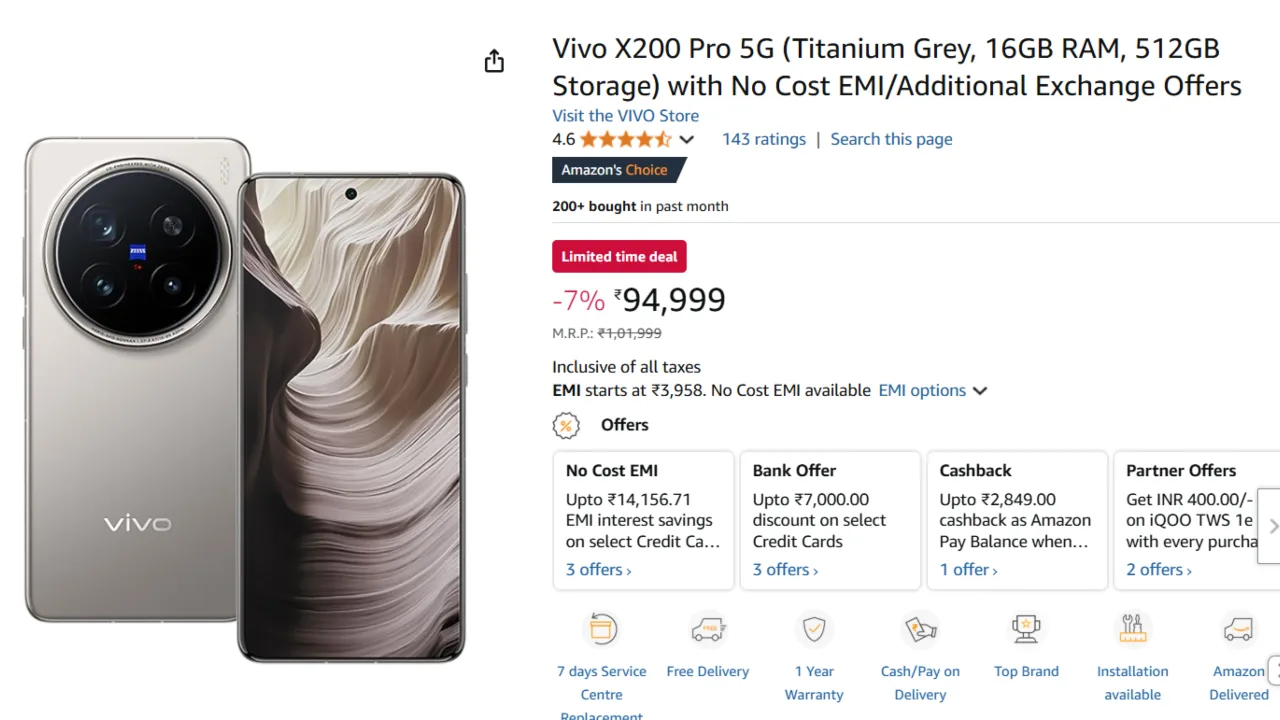Click the 7 days Service Centre Replacement icon
The height and width of the screenshot is (720, 1280).
point(602,629)
